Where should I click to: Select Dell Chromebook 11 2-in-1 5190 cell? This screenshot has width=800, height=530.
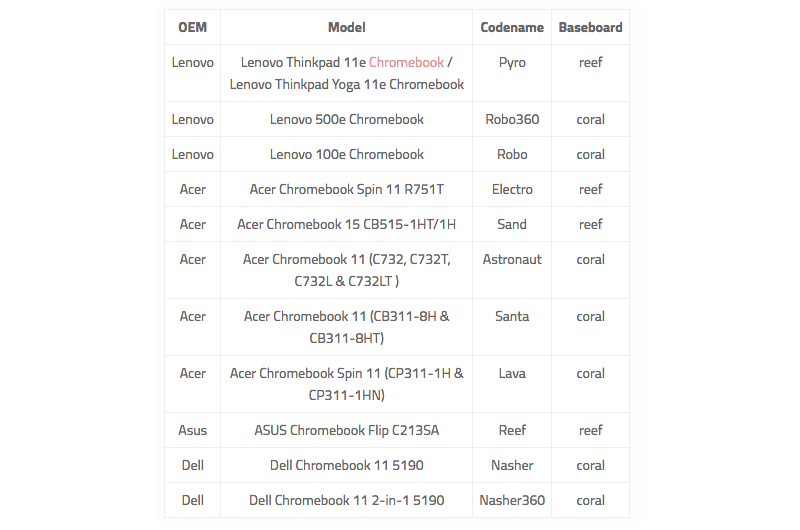[x=346, y=500]
